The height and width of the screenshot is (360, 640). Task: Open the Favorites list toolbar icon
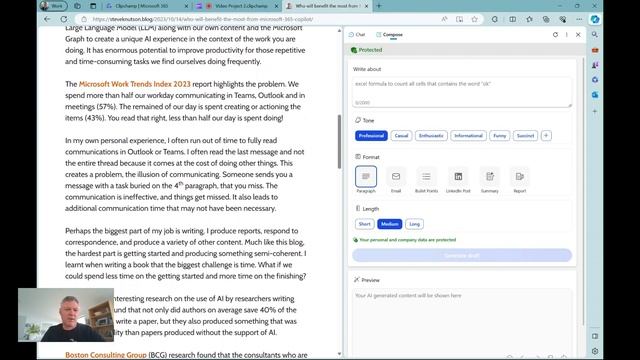529,19
